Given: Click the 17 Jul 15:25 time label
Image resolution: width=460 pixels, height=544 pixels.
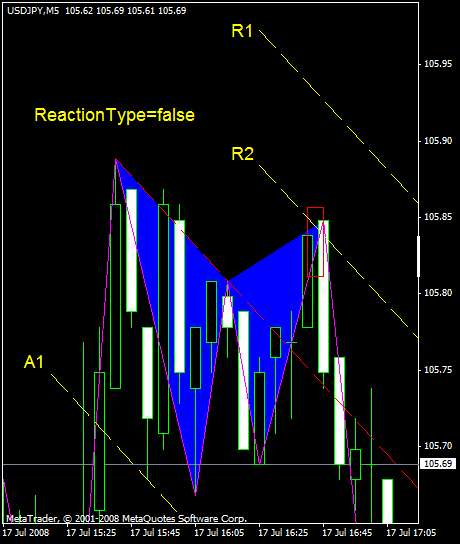Looking at the screenshot, I should pyautogui.click(x=91, y=533).
